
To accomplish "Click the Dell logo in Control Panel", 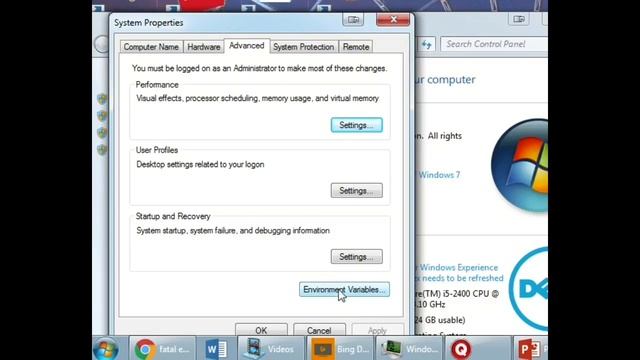I will point(529,289).
